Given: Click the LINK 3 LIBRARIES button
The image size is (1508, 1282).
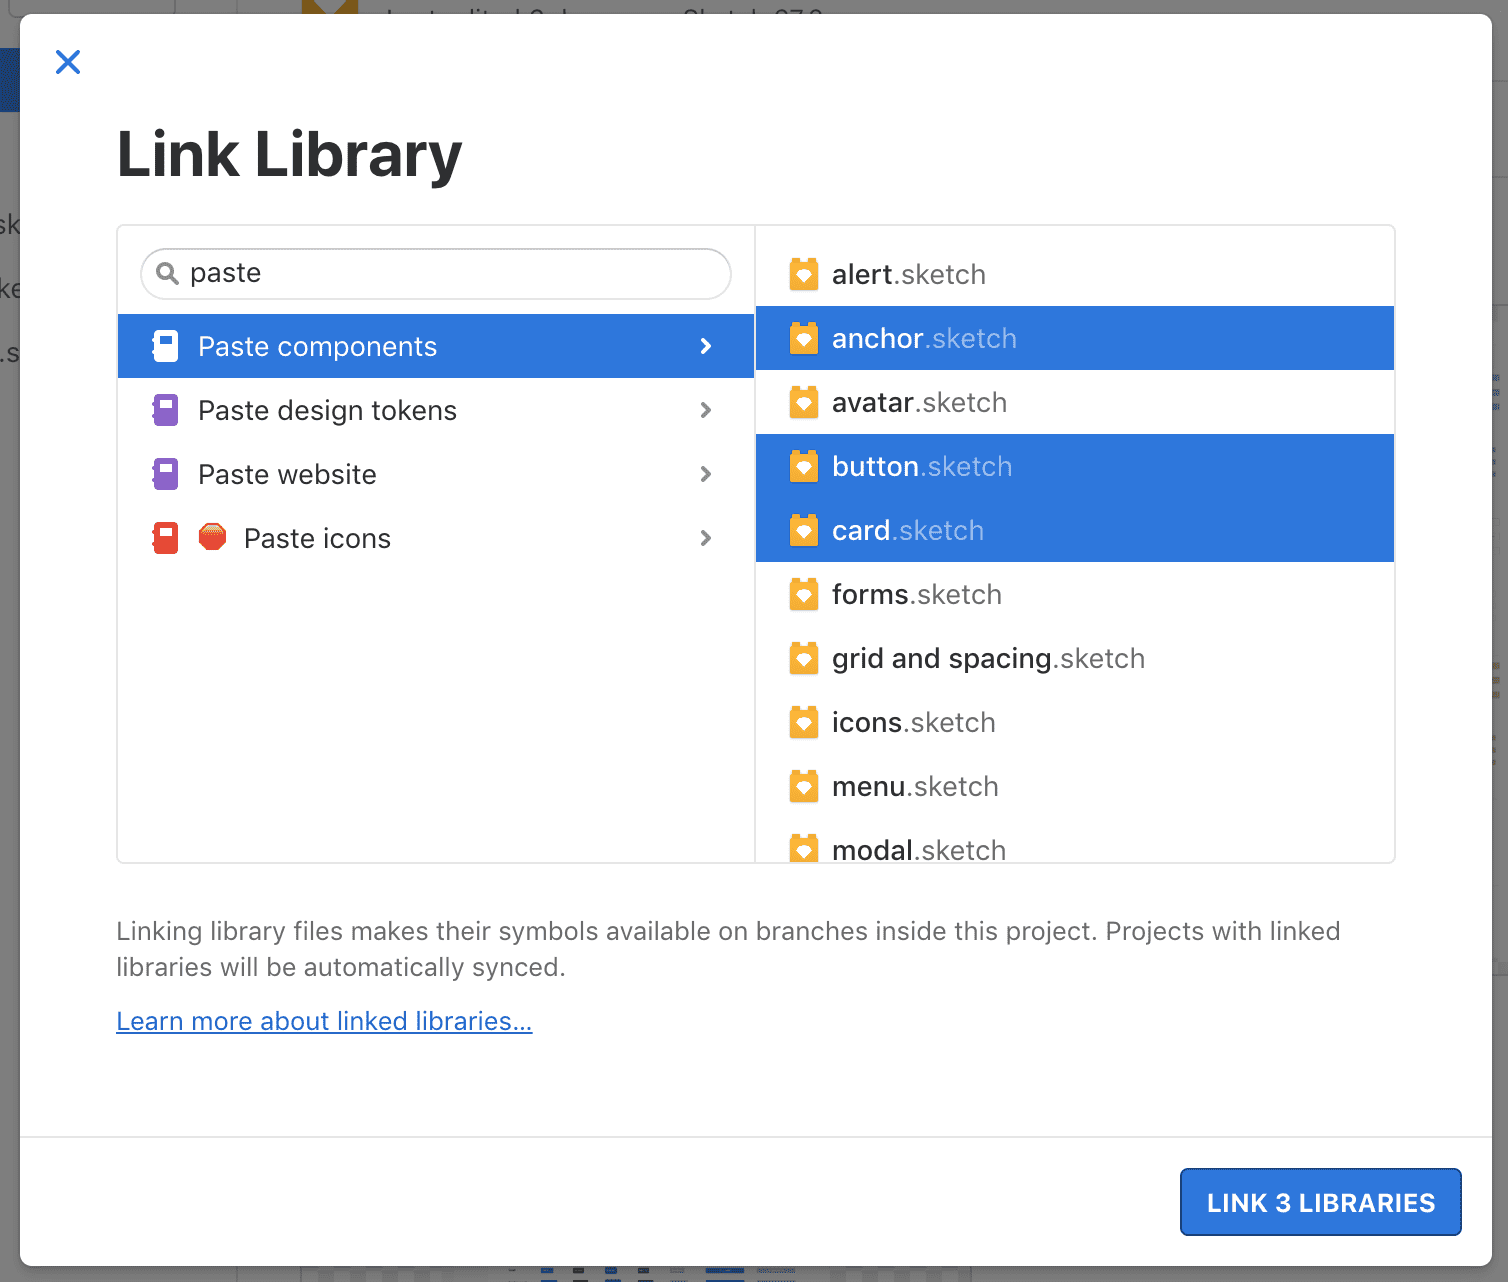Looking at the screenshot, I should (x=1320, y=1202).
